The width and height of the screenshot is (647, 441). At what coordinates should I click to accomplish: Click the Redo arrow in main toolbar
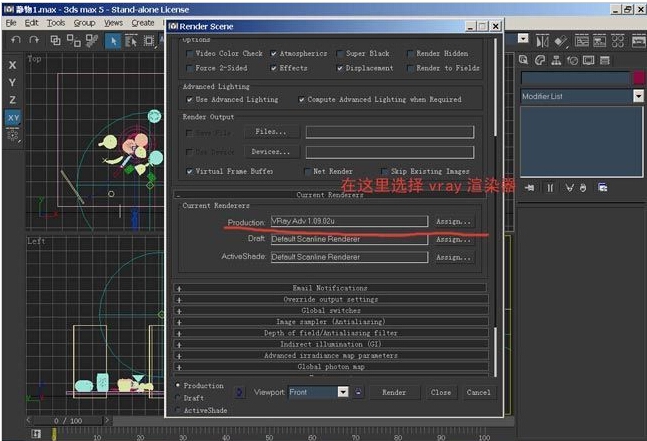click(34, 40)
